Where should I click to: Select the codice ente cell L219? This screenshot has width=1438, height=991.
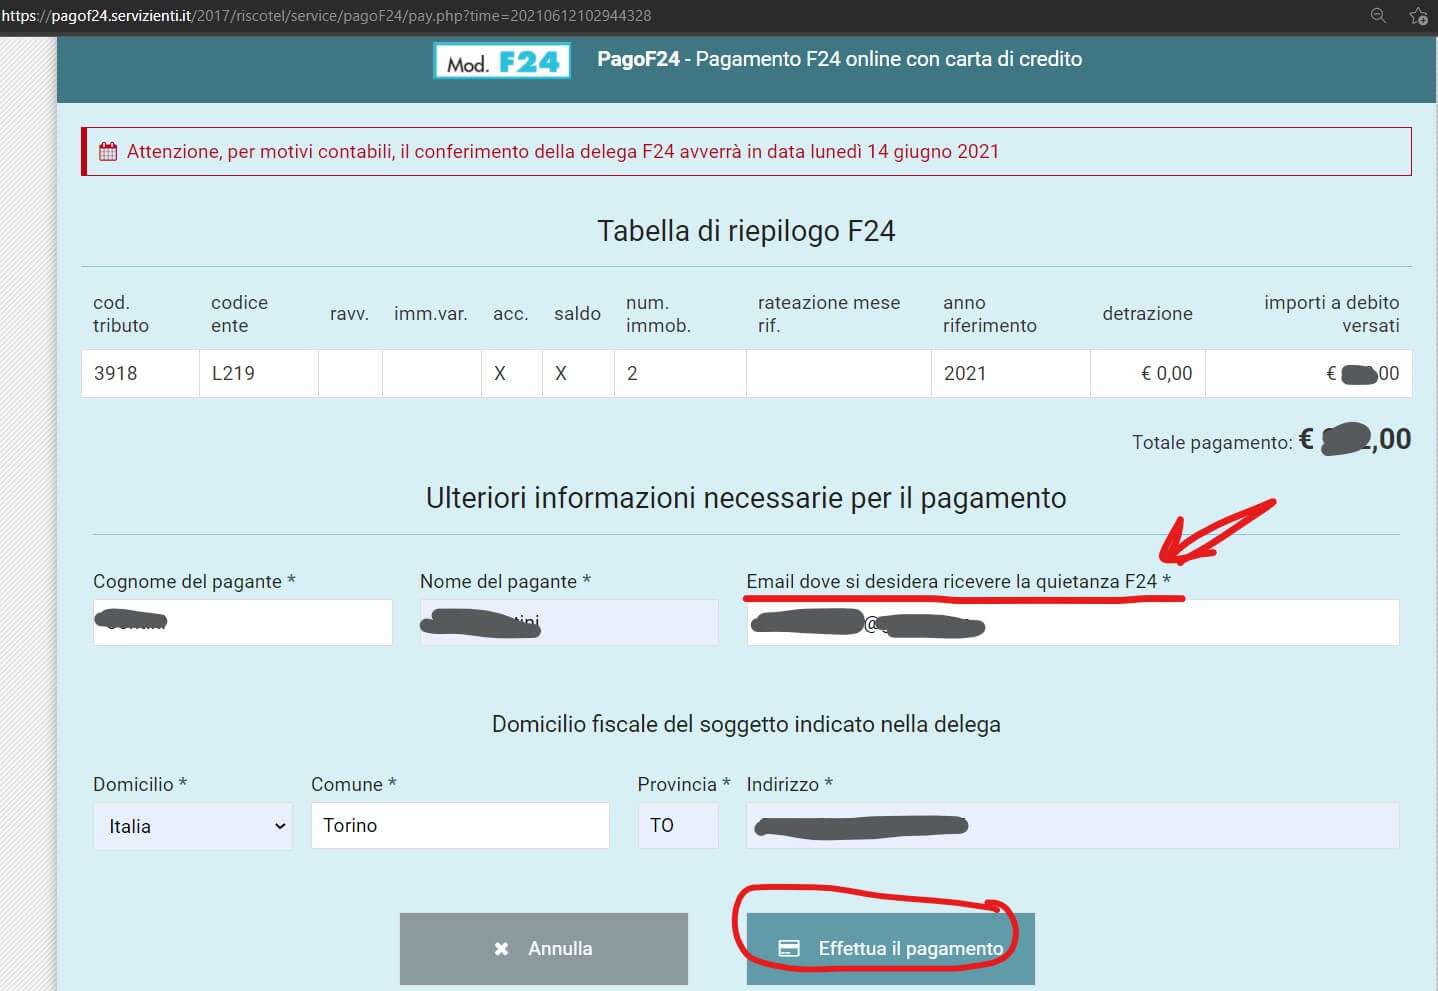(x=233, y=374)
